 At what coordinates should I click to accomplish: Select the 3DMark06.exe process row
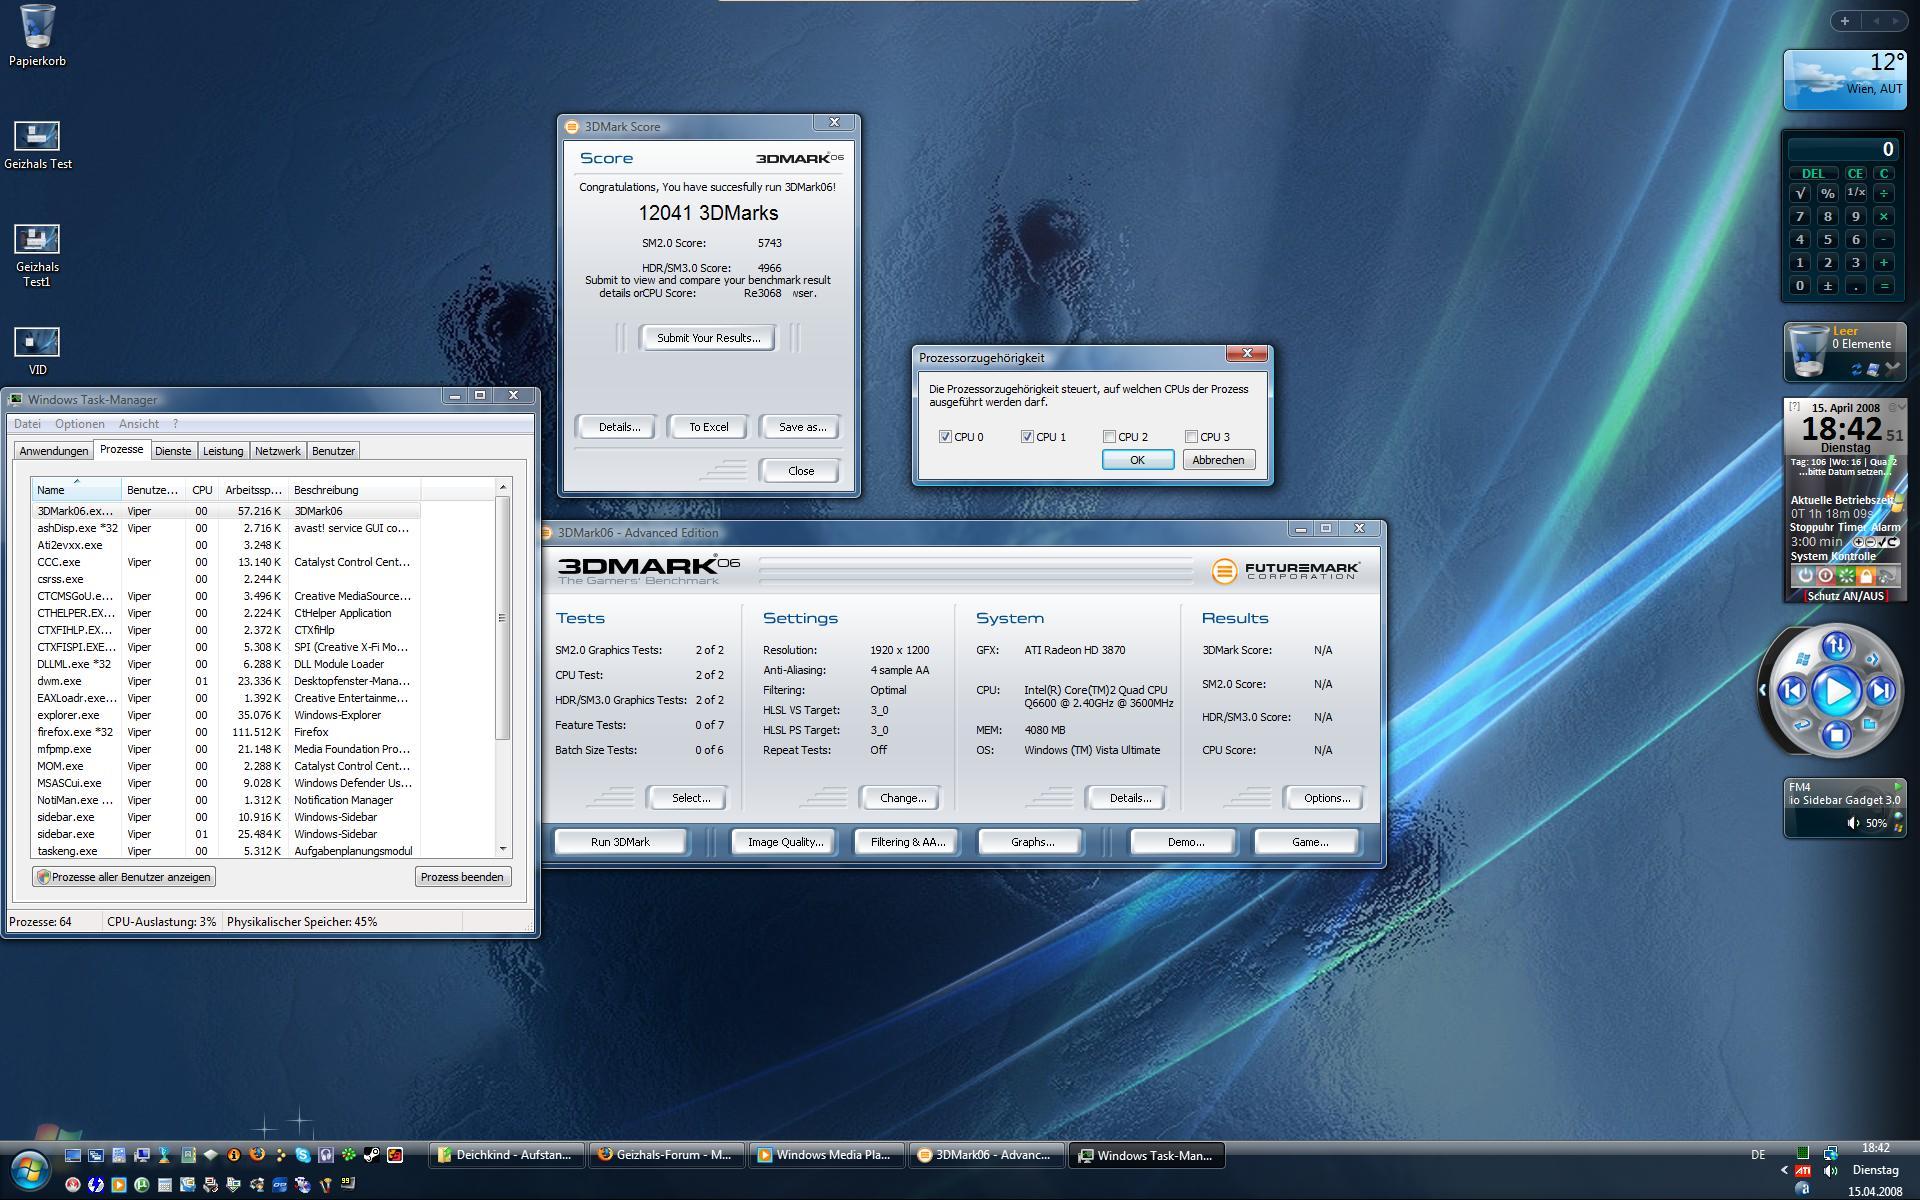click(227, 511)
